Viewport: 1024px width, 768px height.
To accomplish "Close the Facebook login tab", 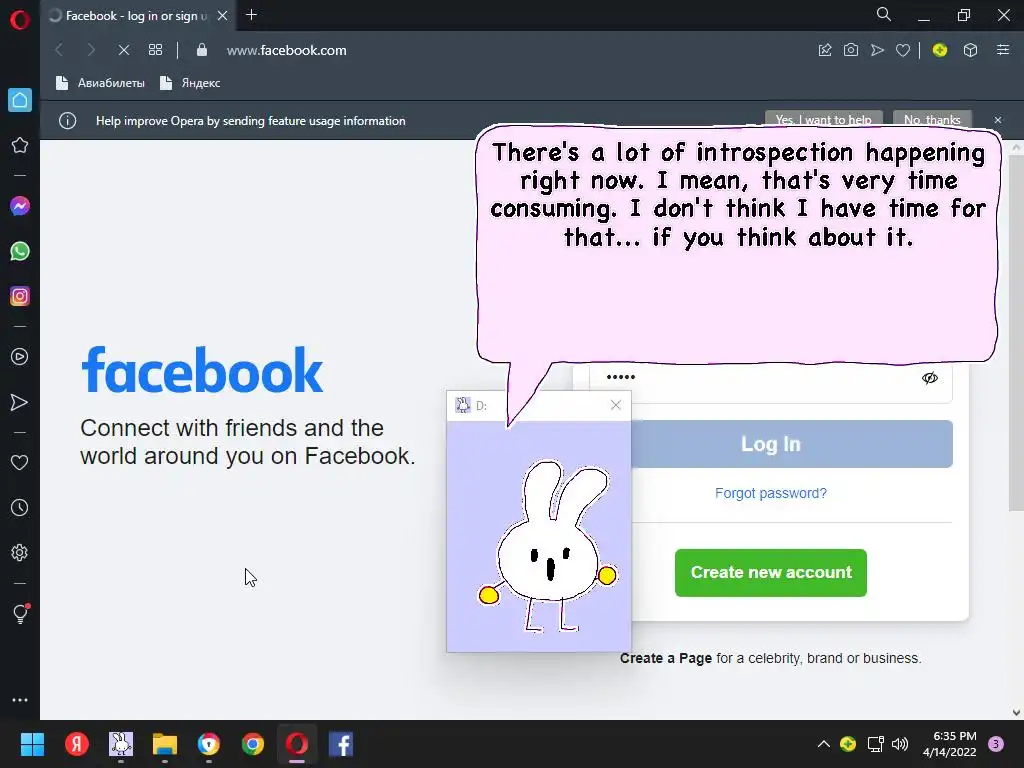I will coord(223,16).
